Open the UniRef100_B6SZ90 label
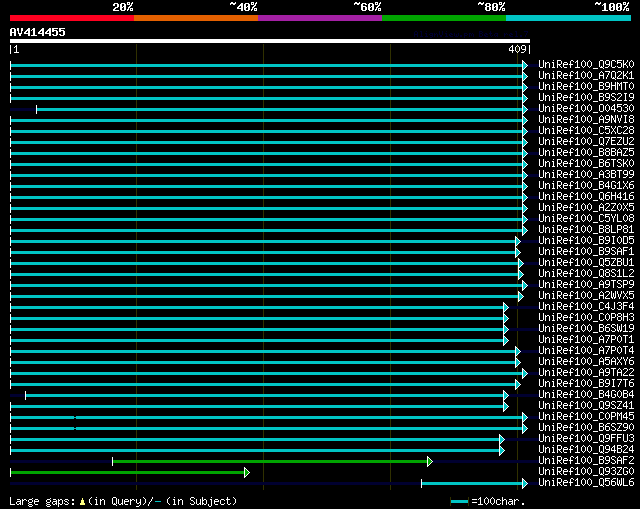 [586, 428]
